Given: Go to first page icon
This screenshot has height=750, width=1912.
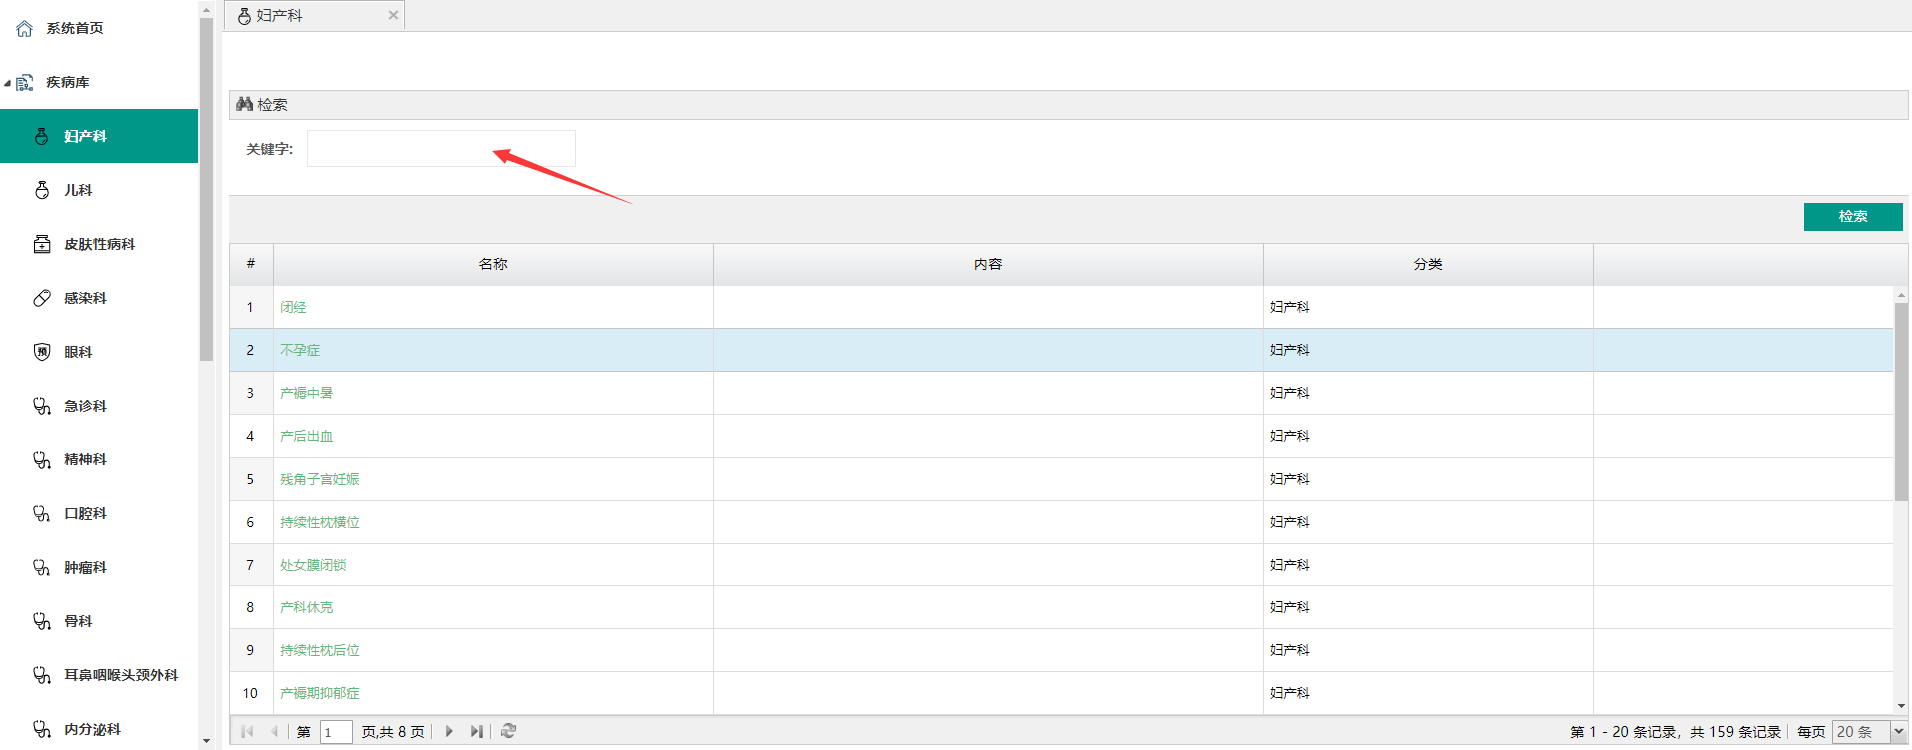Looking at the screenshot, I should (247, 731).
